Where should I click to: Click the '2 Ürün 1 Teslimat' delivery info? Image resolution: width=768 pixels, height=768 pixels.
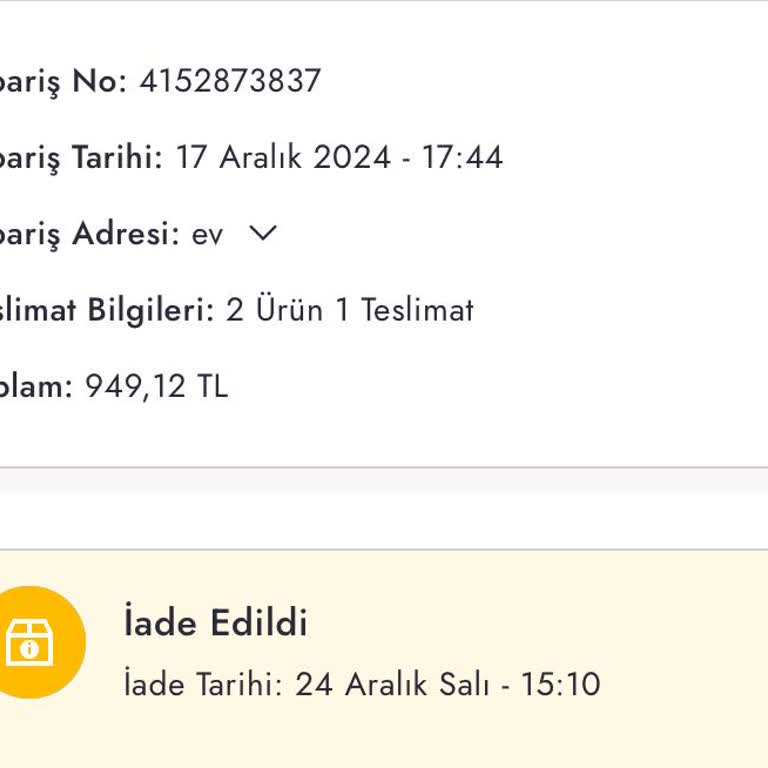(x=349, y=310)
